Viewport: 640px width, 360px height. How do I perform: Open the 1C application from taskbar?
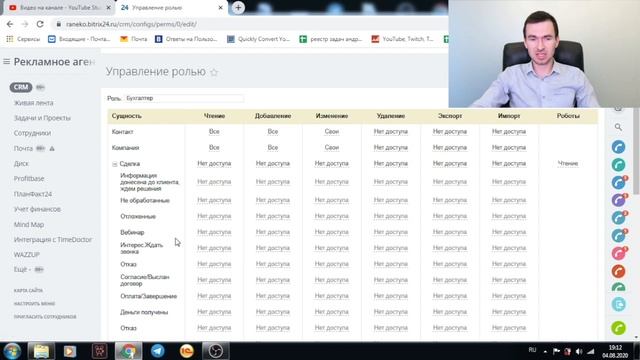point(187,351)
